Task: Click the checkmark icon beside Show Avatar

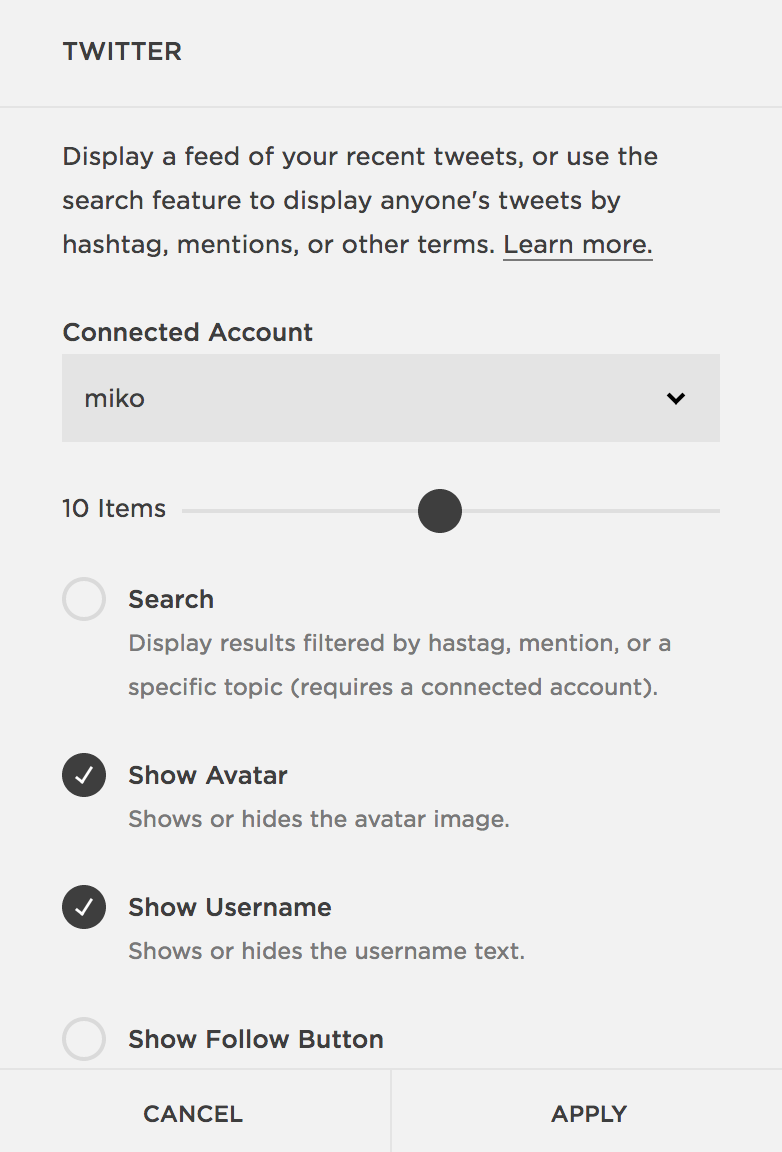Action: [x=84, y=775]
